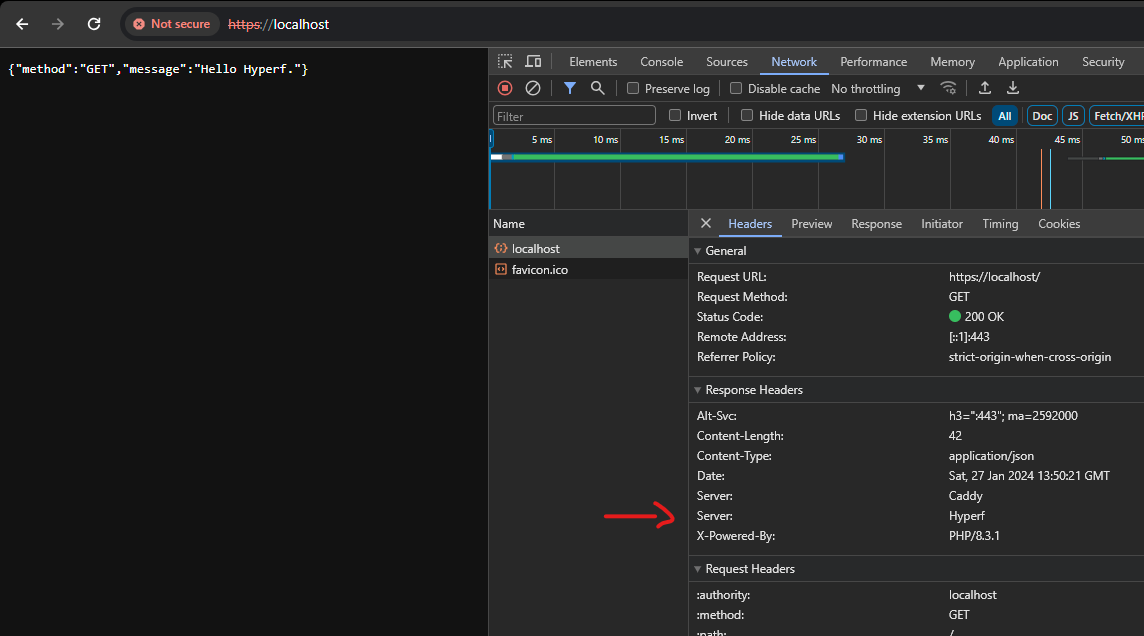Click the Name column header

tap(588, 224)
